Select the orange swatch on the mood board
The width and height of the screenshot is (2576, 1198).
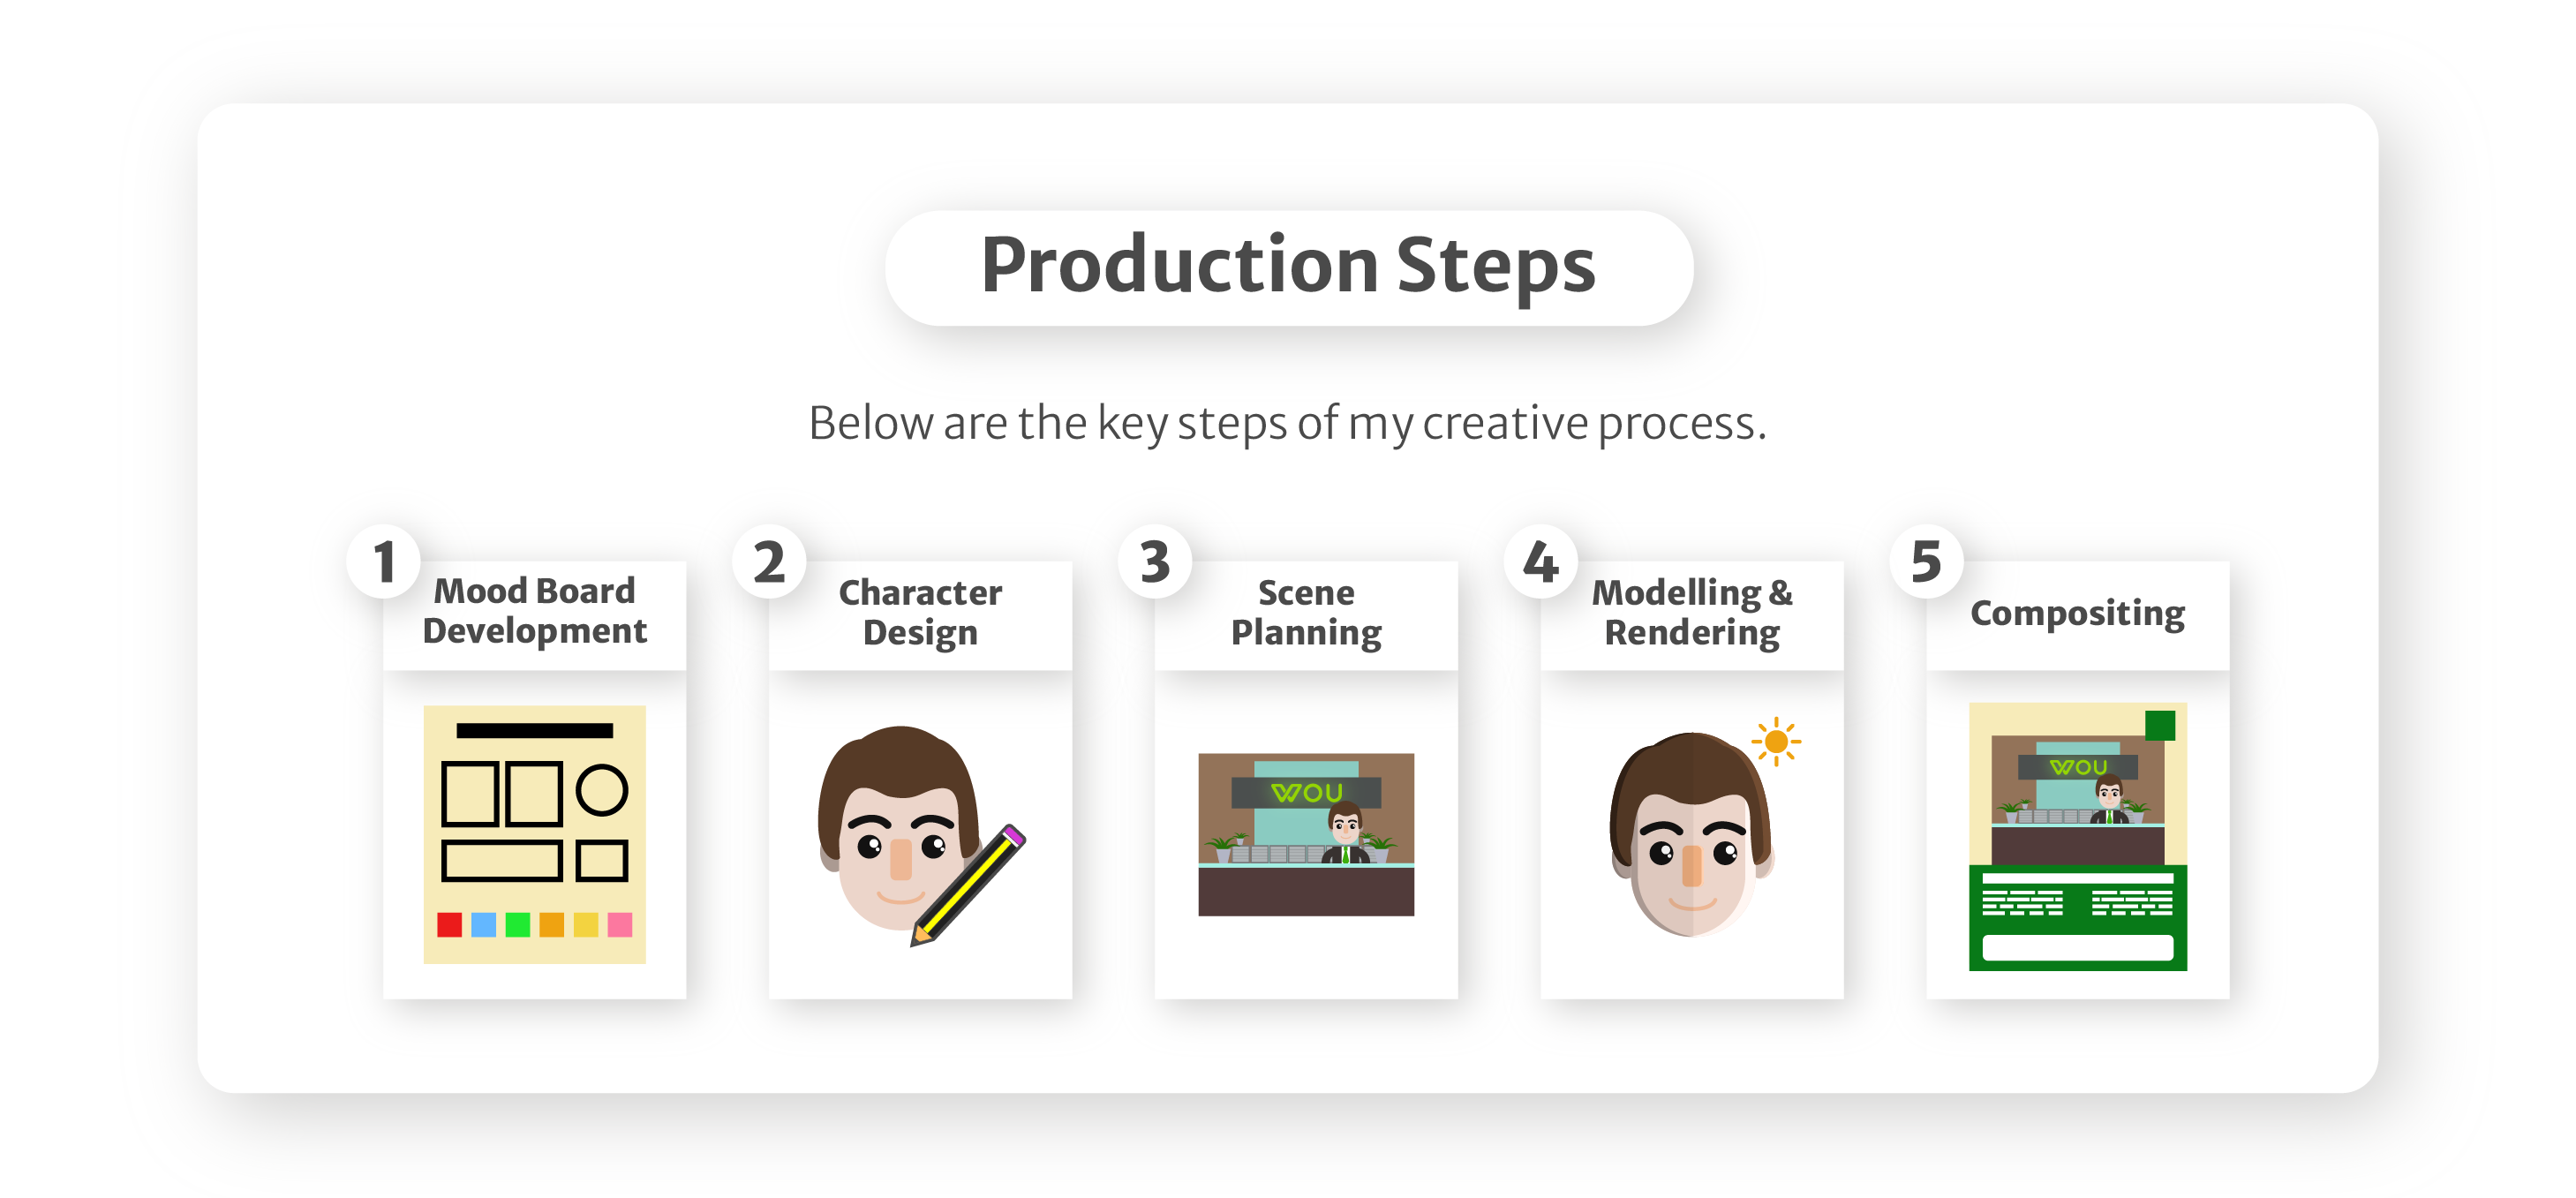(551, 924)
